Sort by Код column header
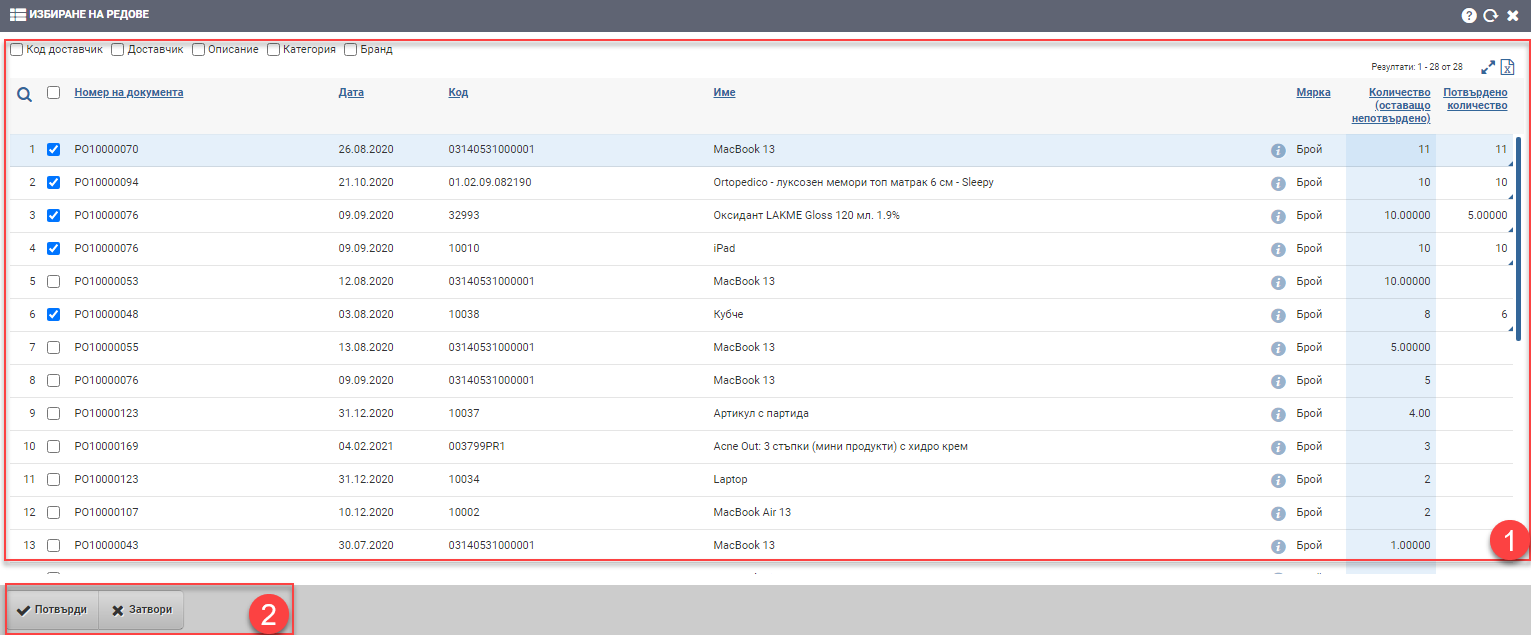 pos(458,92)
